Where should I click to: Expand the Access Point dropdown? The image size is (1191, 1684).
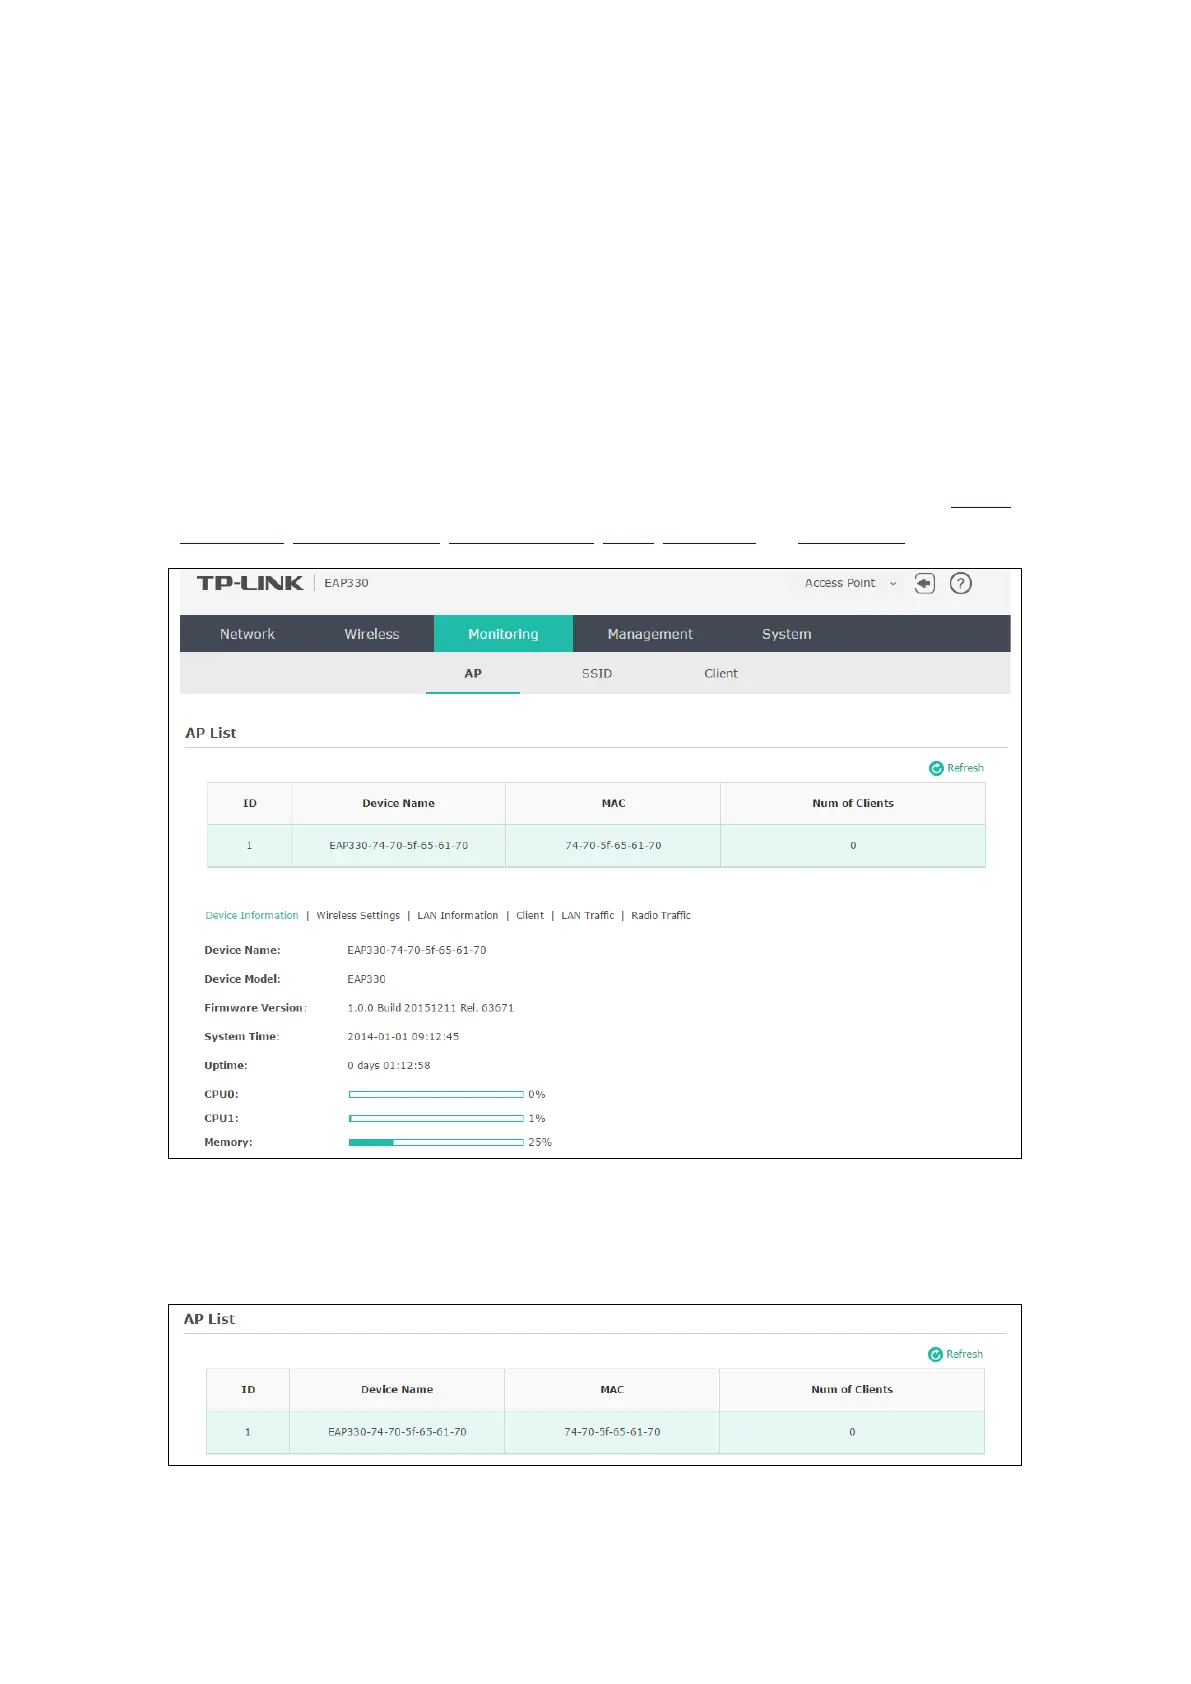(x=851, y=583)
